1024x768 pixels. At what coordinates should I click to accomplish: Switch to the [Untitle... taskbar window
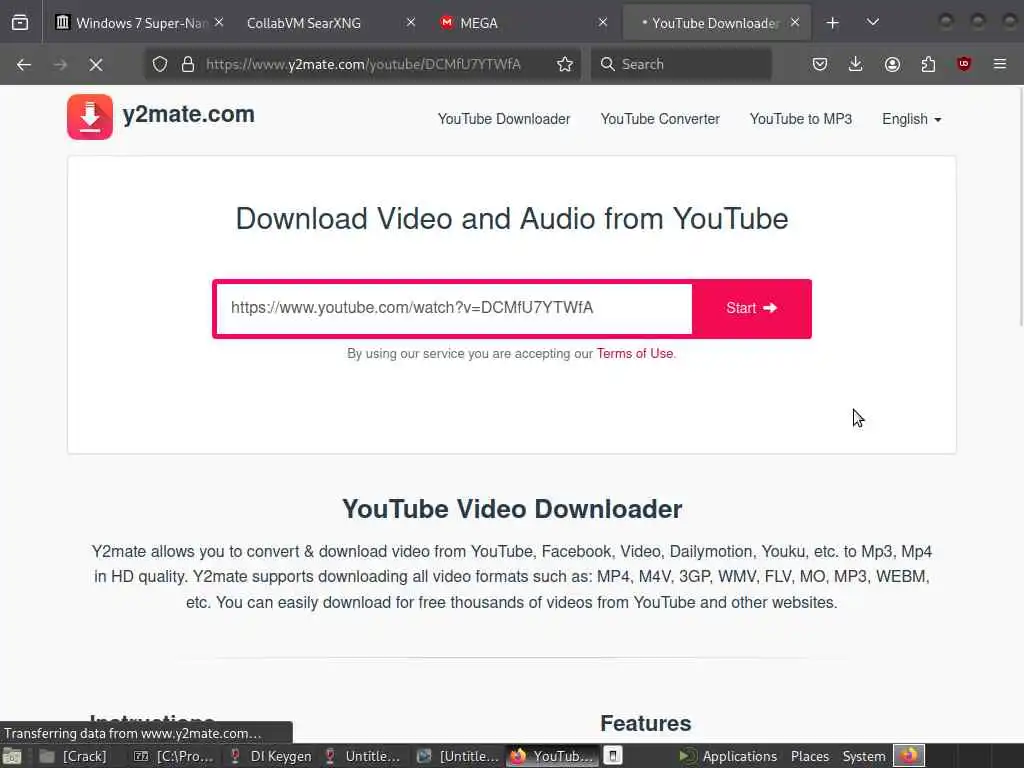(458, 756)
